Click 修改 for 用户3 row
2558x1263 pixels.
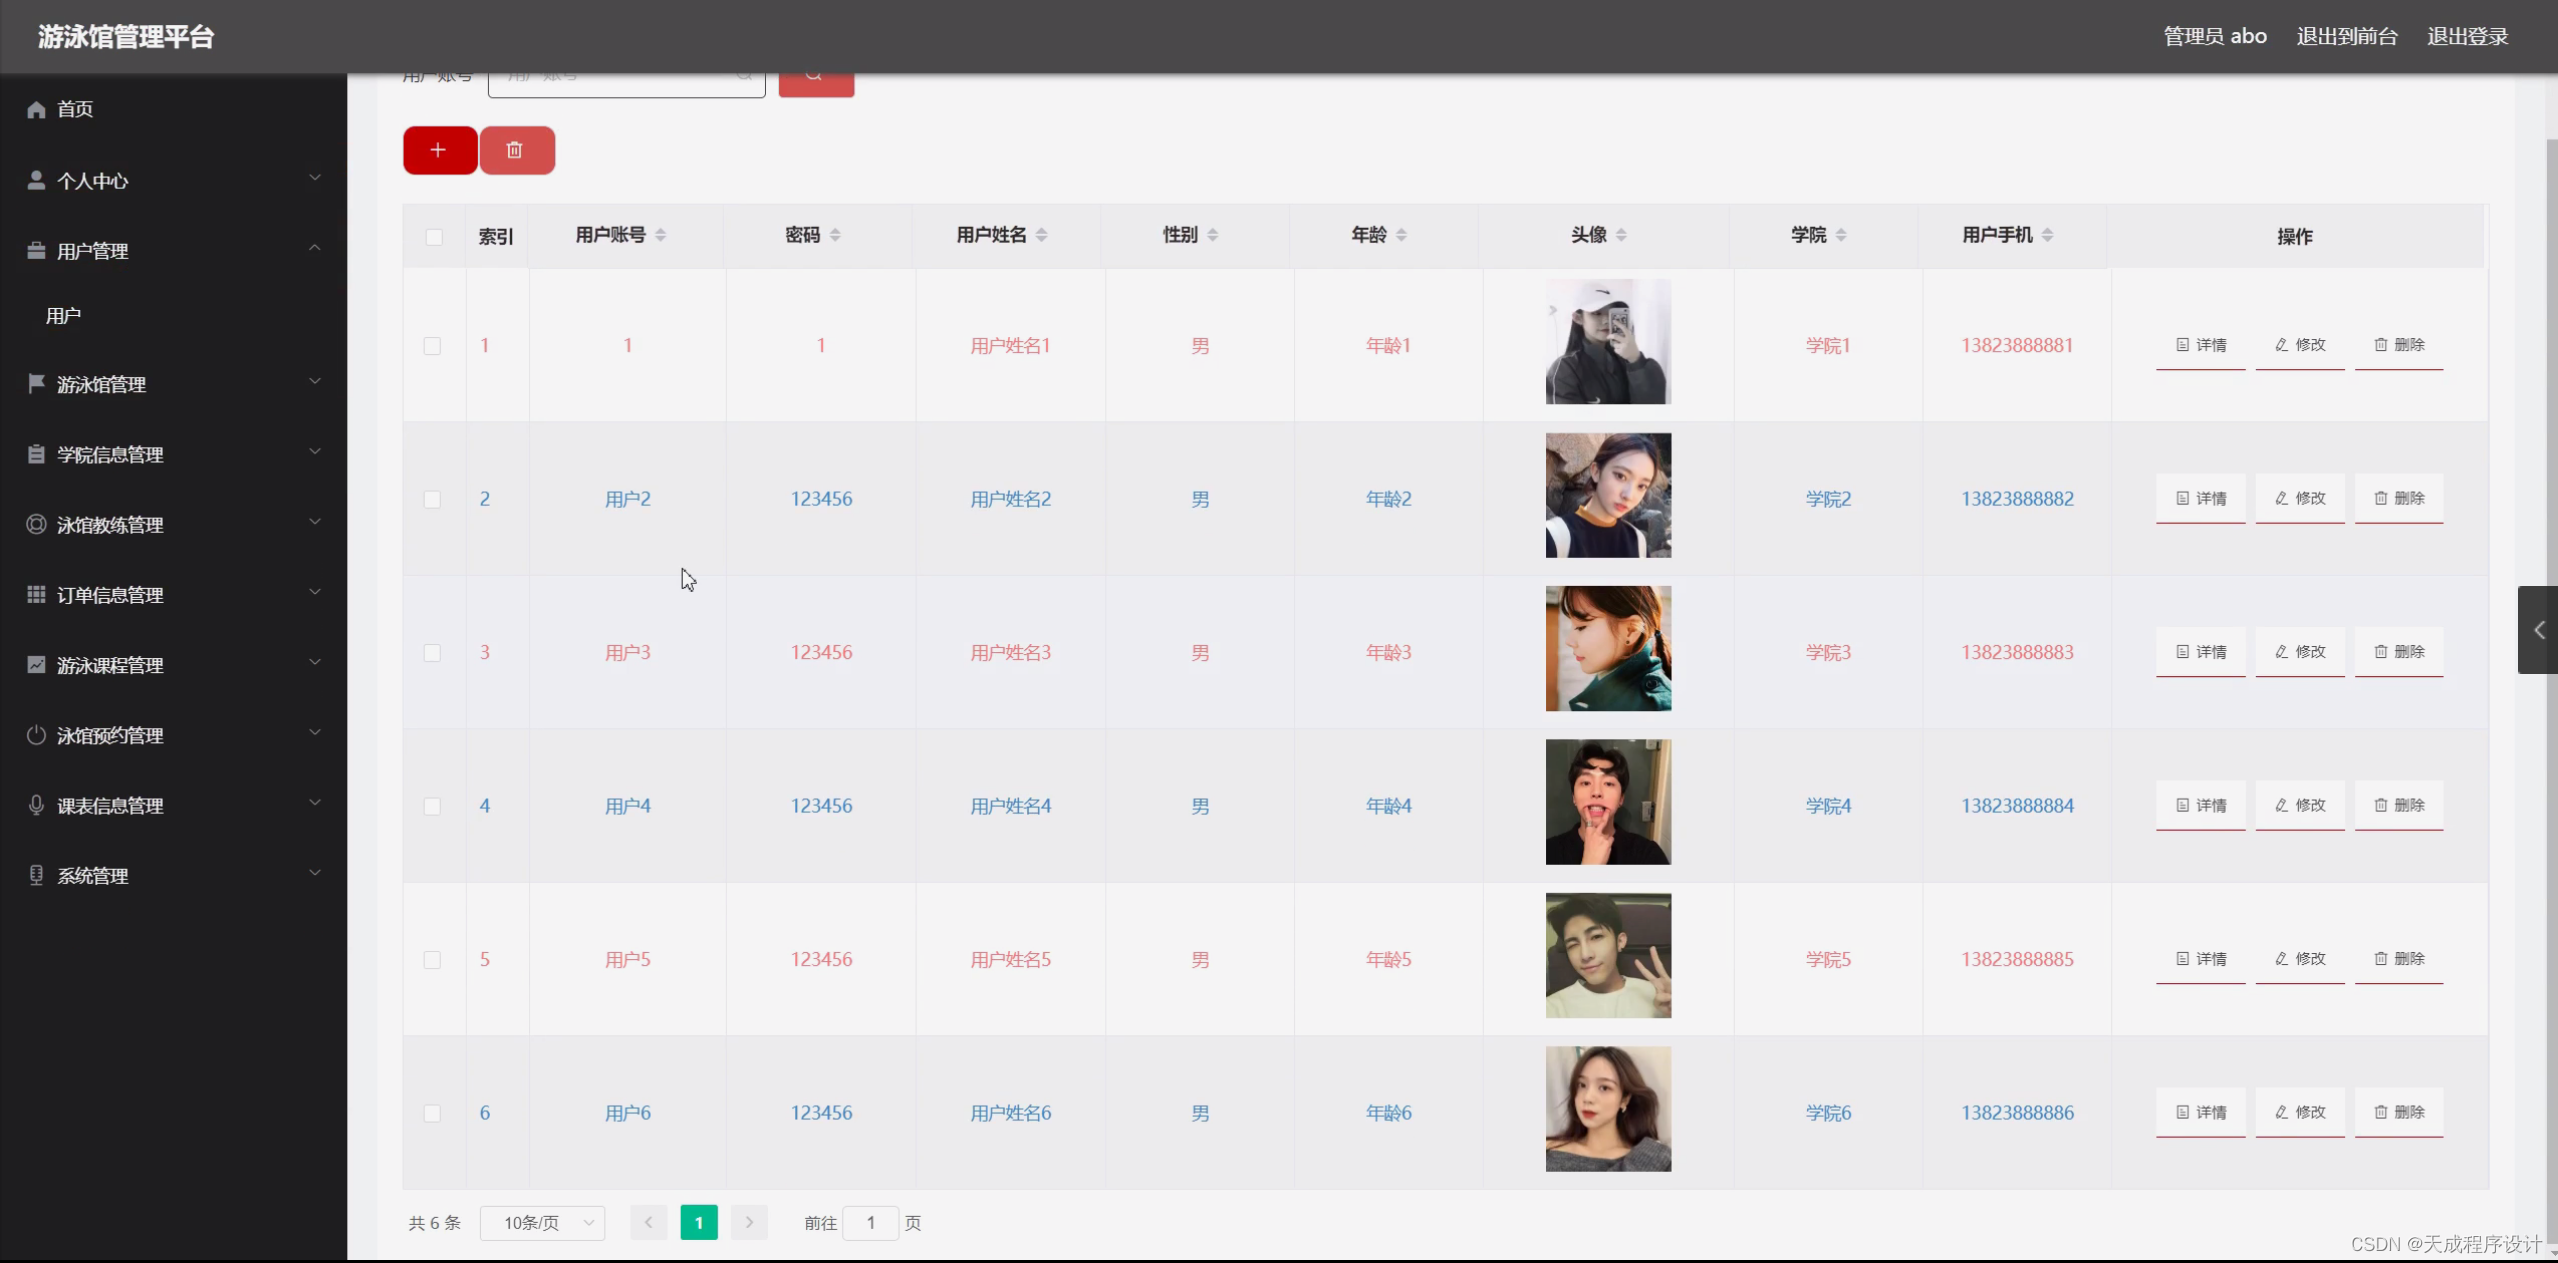(2300, 652)
